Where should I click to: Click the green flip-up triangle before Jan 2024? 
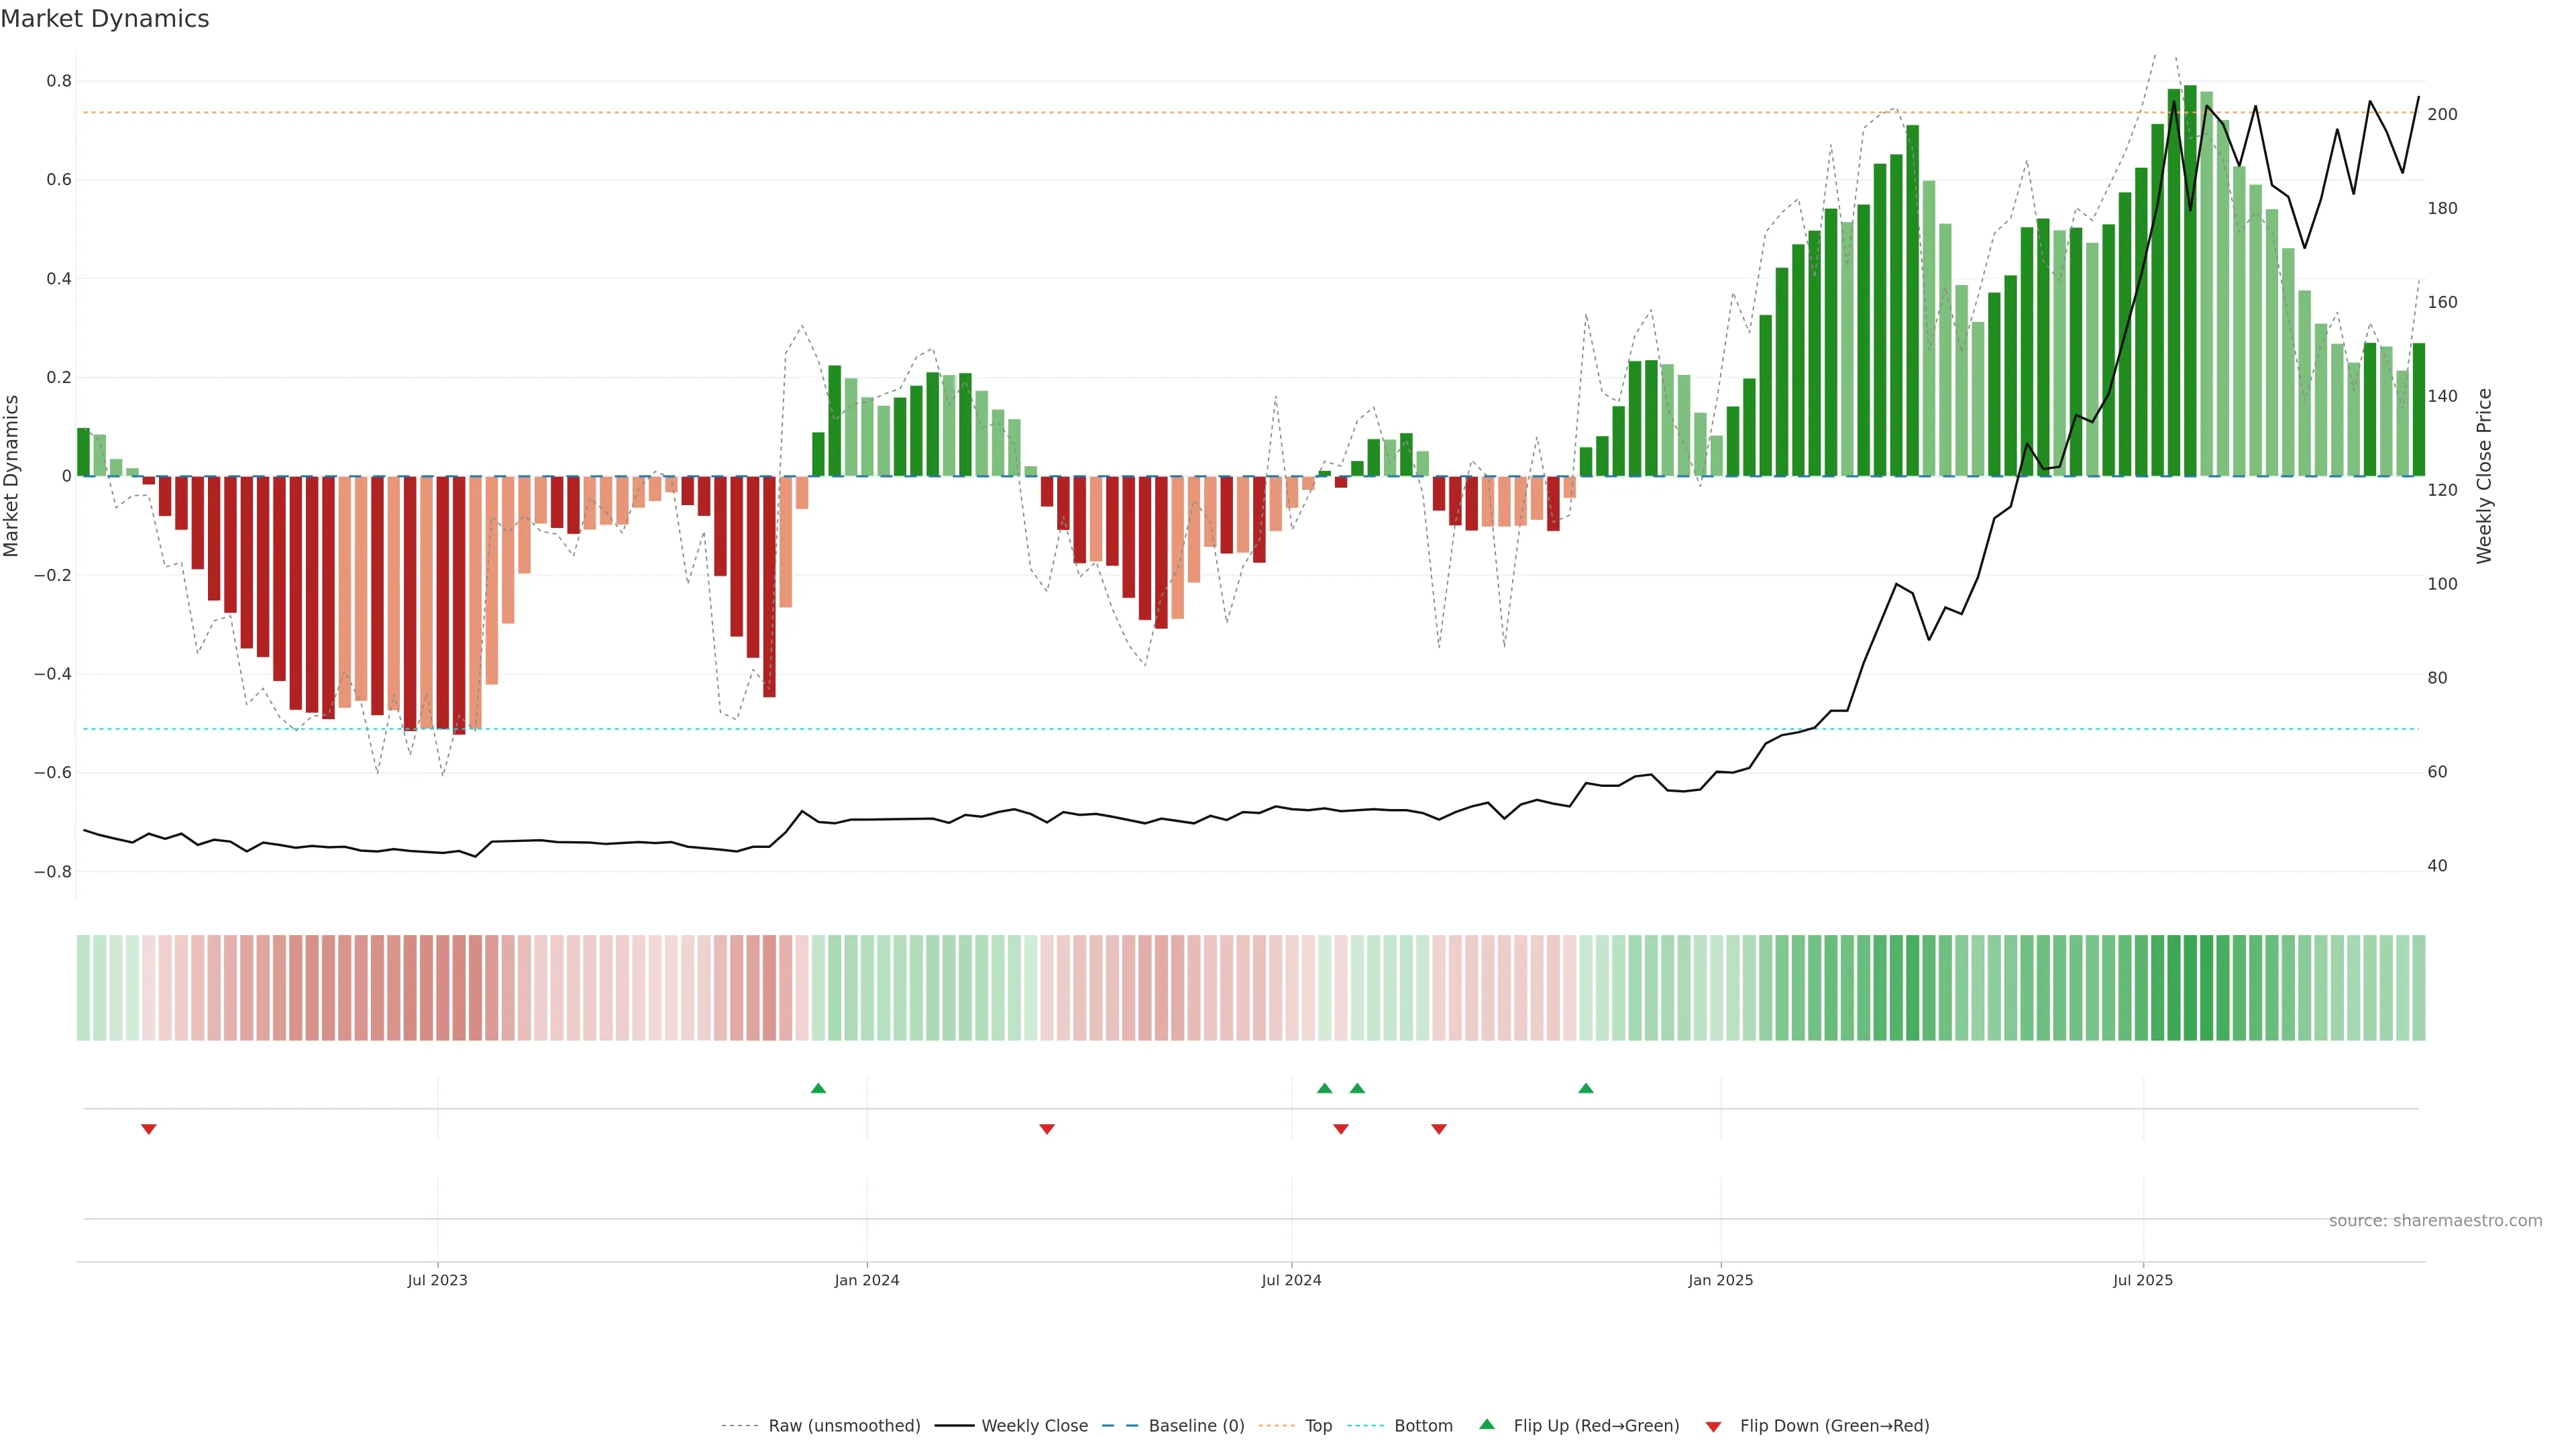(818, 1088)
